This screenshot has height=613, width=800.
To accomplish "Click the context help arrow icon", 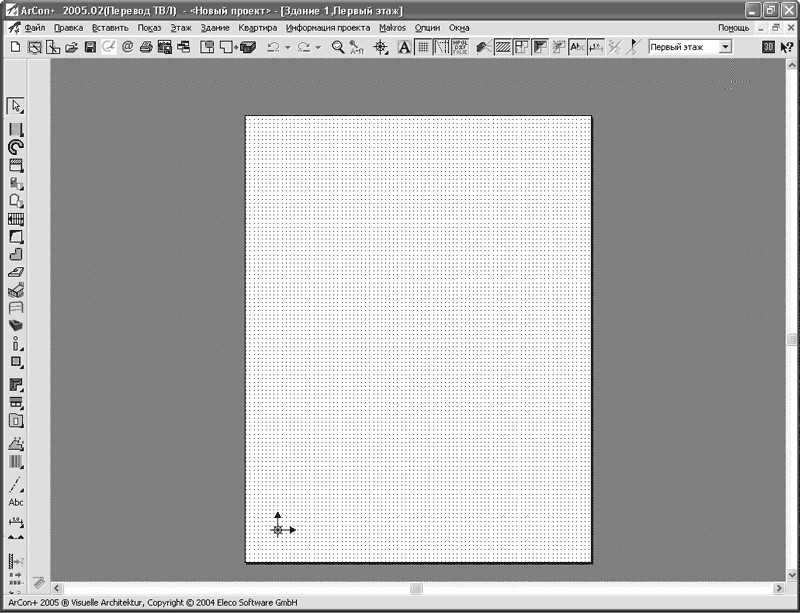I will (x=787, y=47).
